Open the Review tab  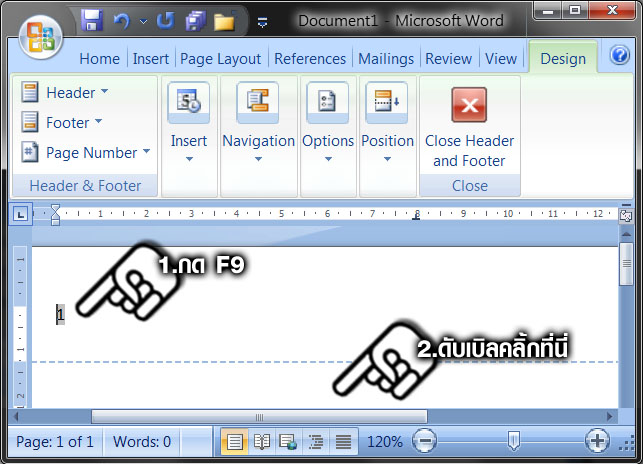[x=448, y=59]
